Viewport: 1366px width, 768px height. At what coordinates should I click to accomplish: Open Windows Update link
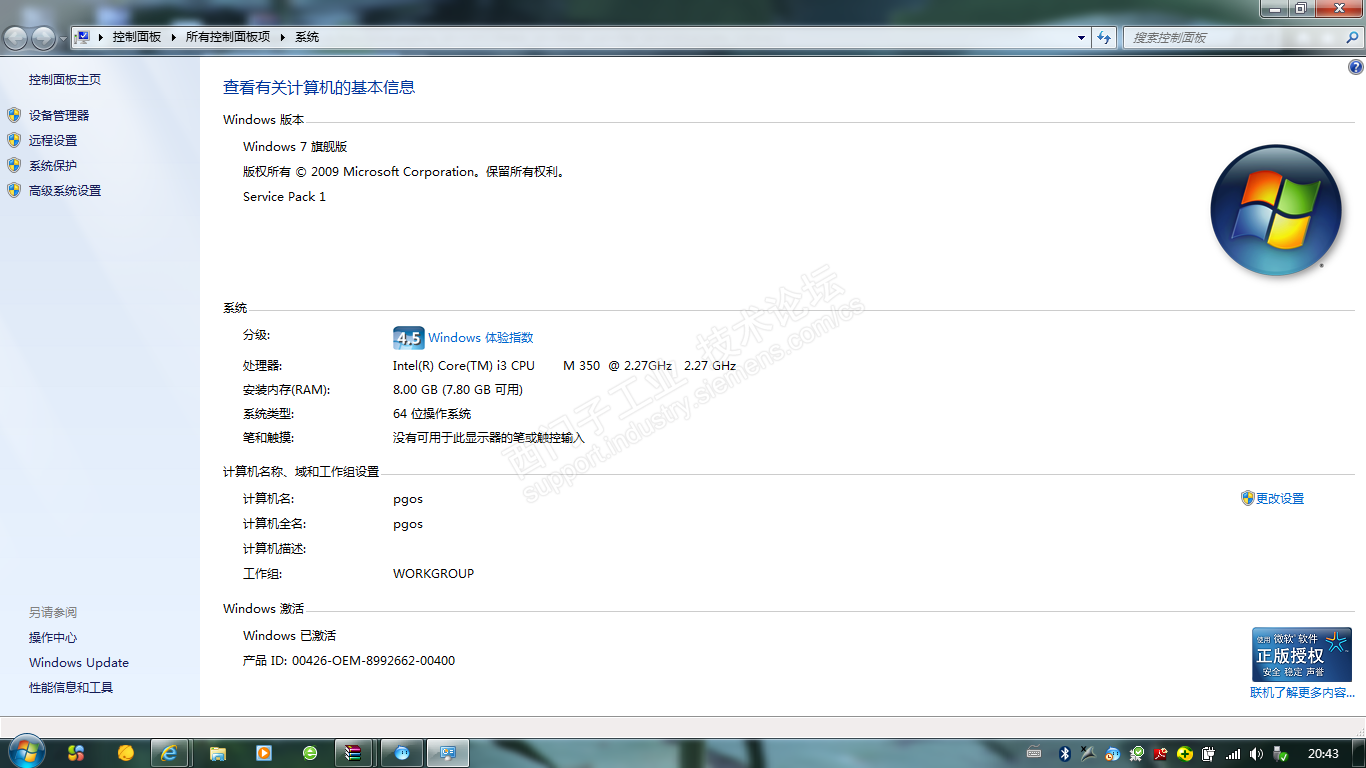tap(79, 663)
